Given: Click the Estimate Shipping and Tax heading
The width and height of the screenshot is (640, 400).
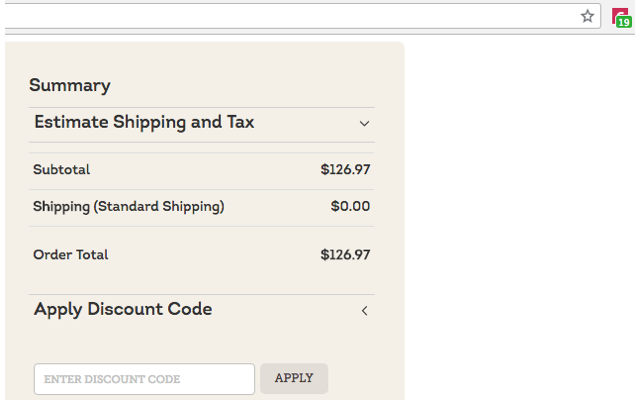Looking at the screenshot, I should (144, 123).
